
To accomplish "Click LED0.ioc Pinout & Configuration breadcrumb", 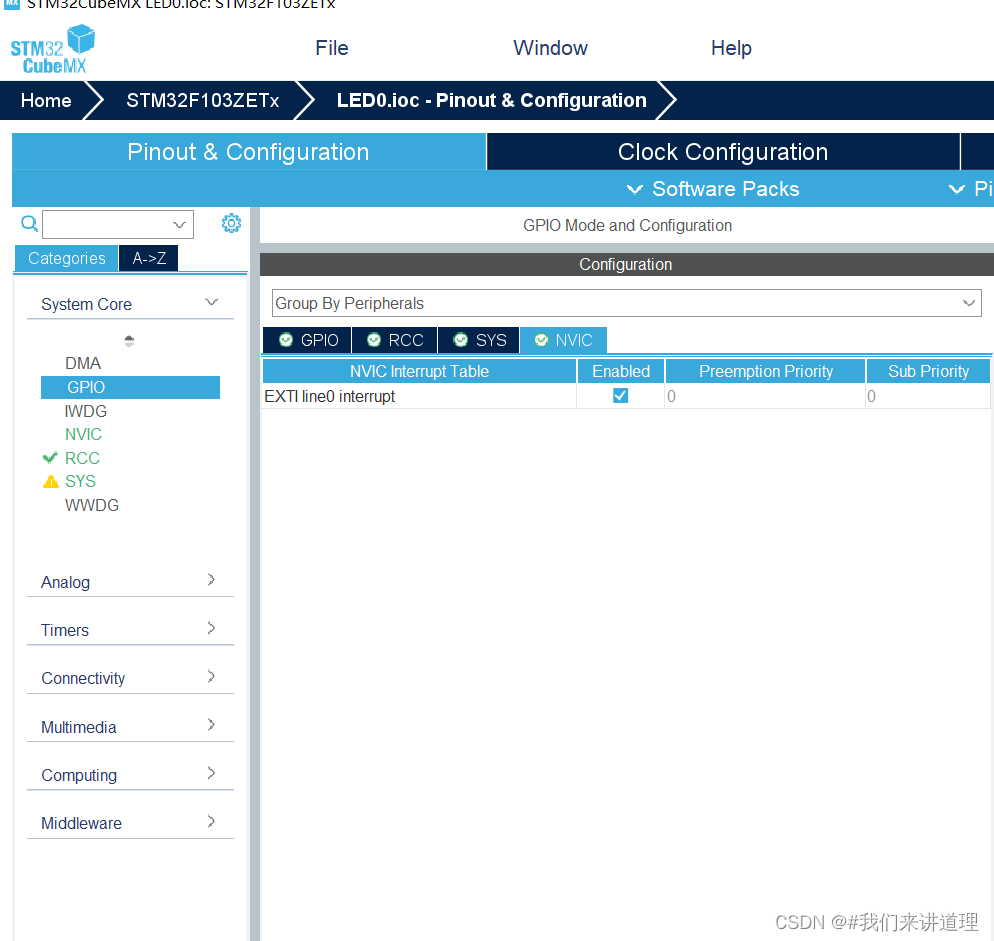I will (x=491, y=100).
